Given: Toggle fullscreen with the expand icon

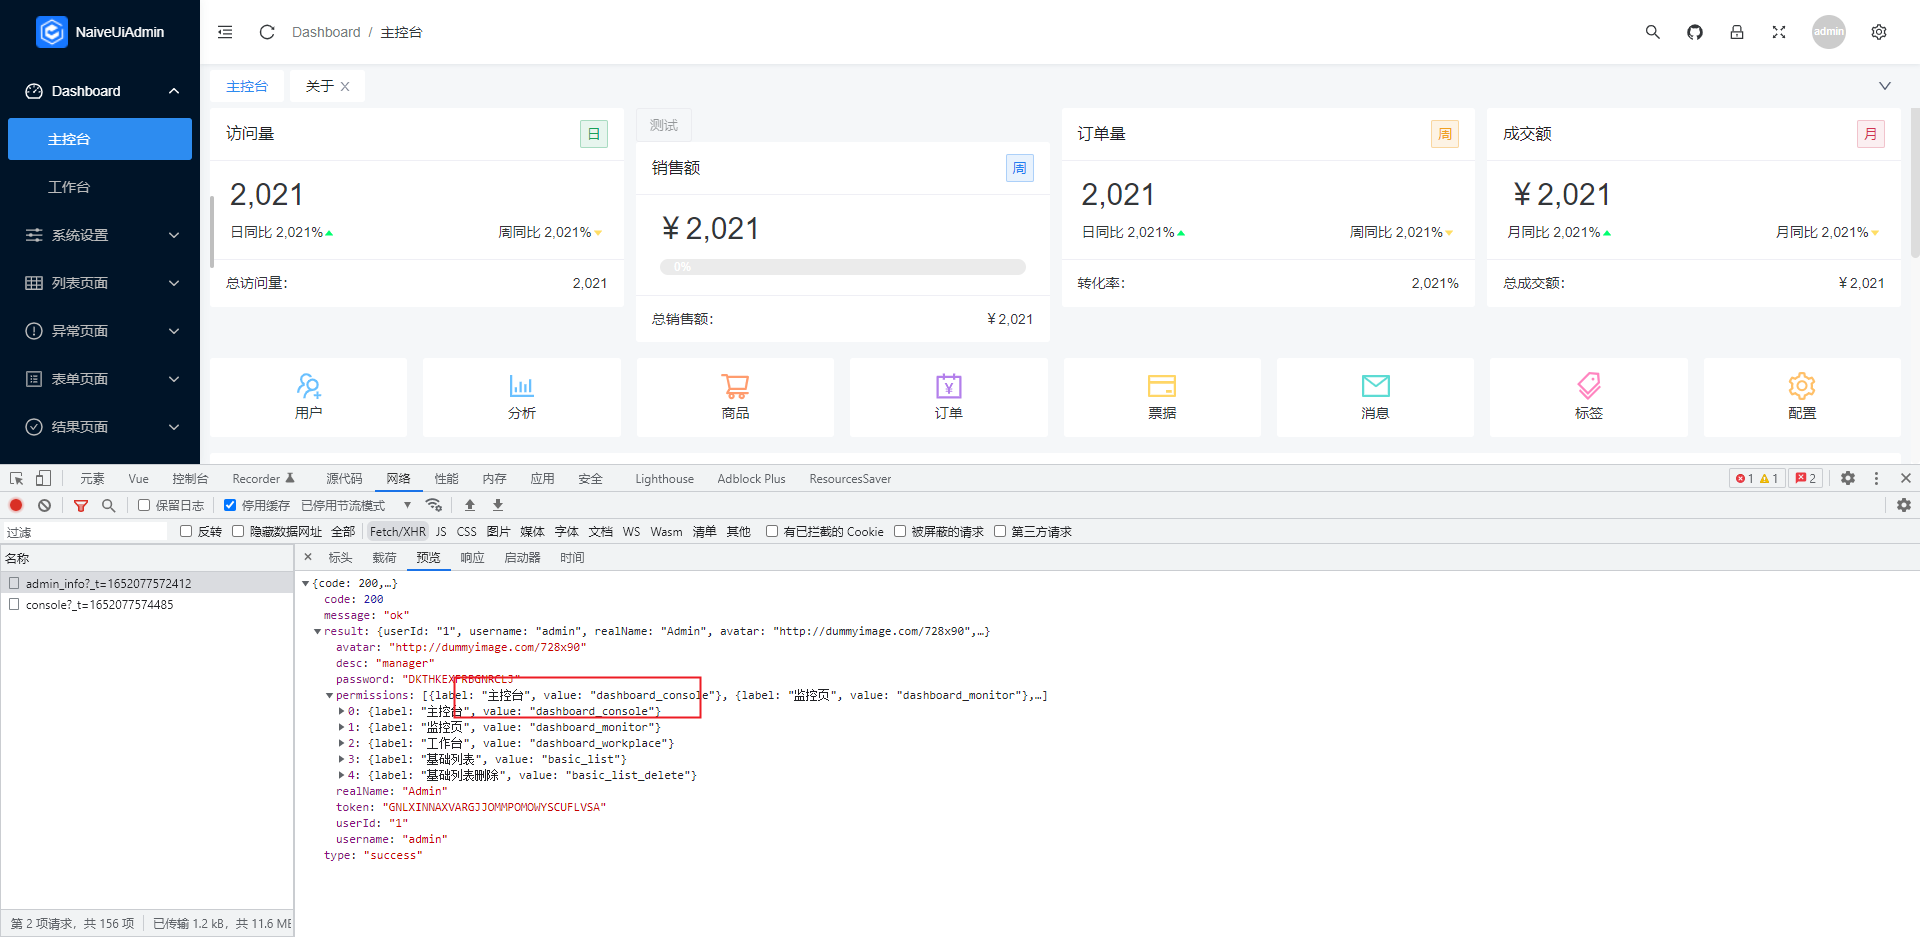Looking at the screenshot, I should 1779,31.
